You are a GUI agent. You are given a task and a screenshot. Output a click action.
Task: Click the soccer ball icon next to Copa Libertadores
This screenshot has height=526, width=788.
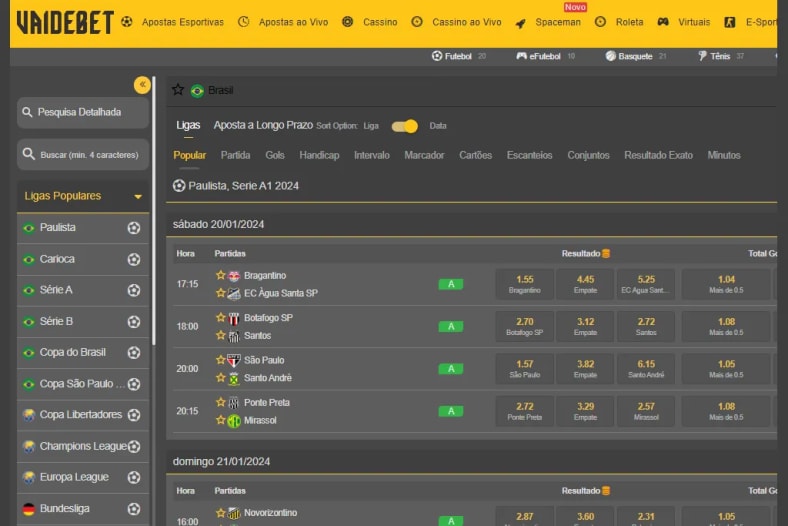pyautogui.click(x=134, y=415)
